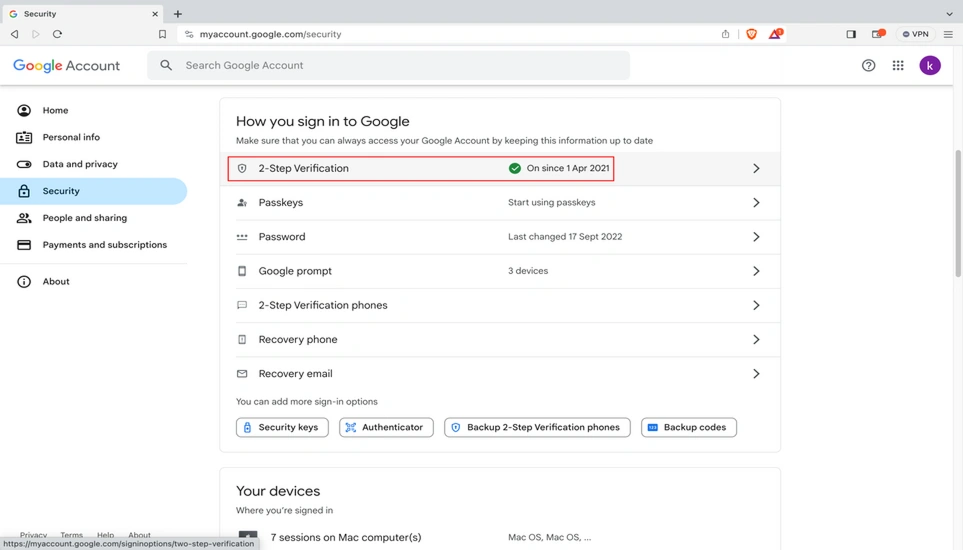Viewport: 963px width, 550px height.
Task: Open the profile avatar k
Action: 930,65
